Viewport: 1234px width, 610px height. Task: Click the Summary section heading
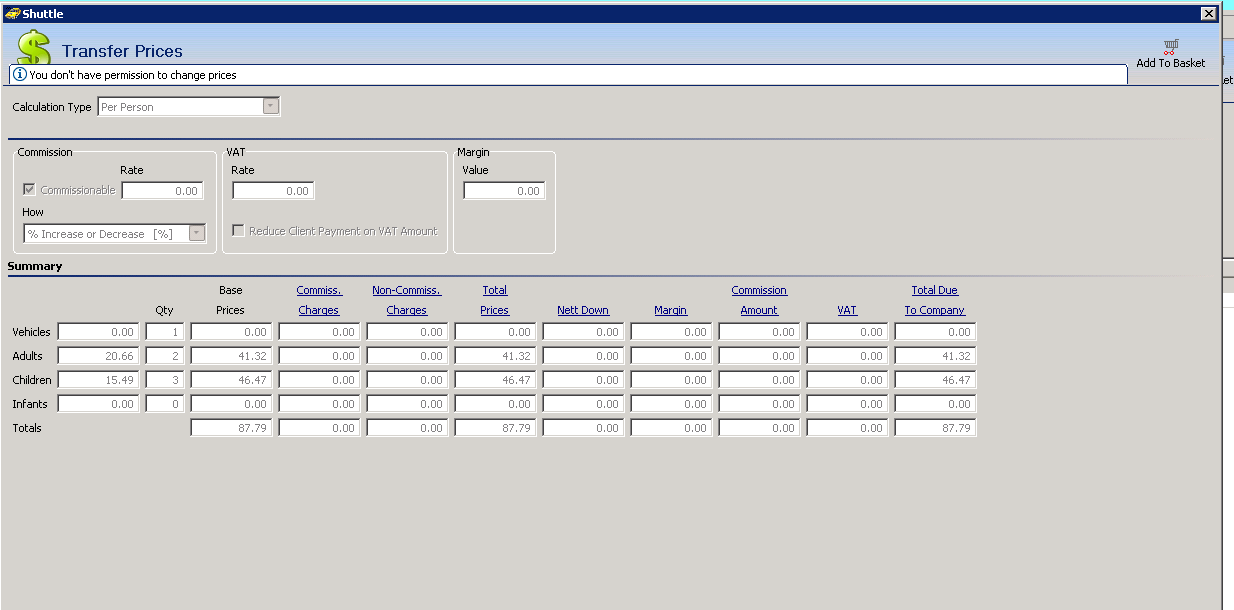35,266
